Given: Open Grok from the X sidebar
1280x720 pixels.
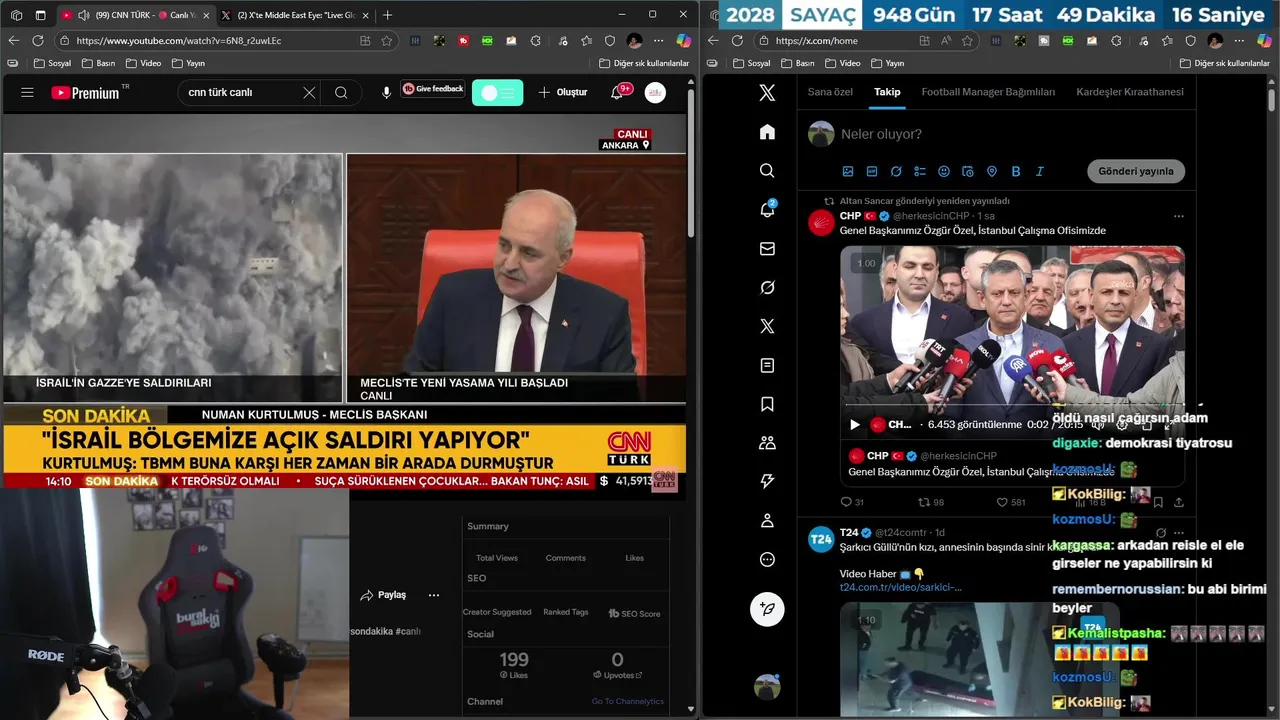Looking at the screenshot, I should coord(767,287).
